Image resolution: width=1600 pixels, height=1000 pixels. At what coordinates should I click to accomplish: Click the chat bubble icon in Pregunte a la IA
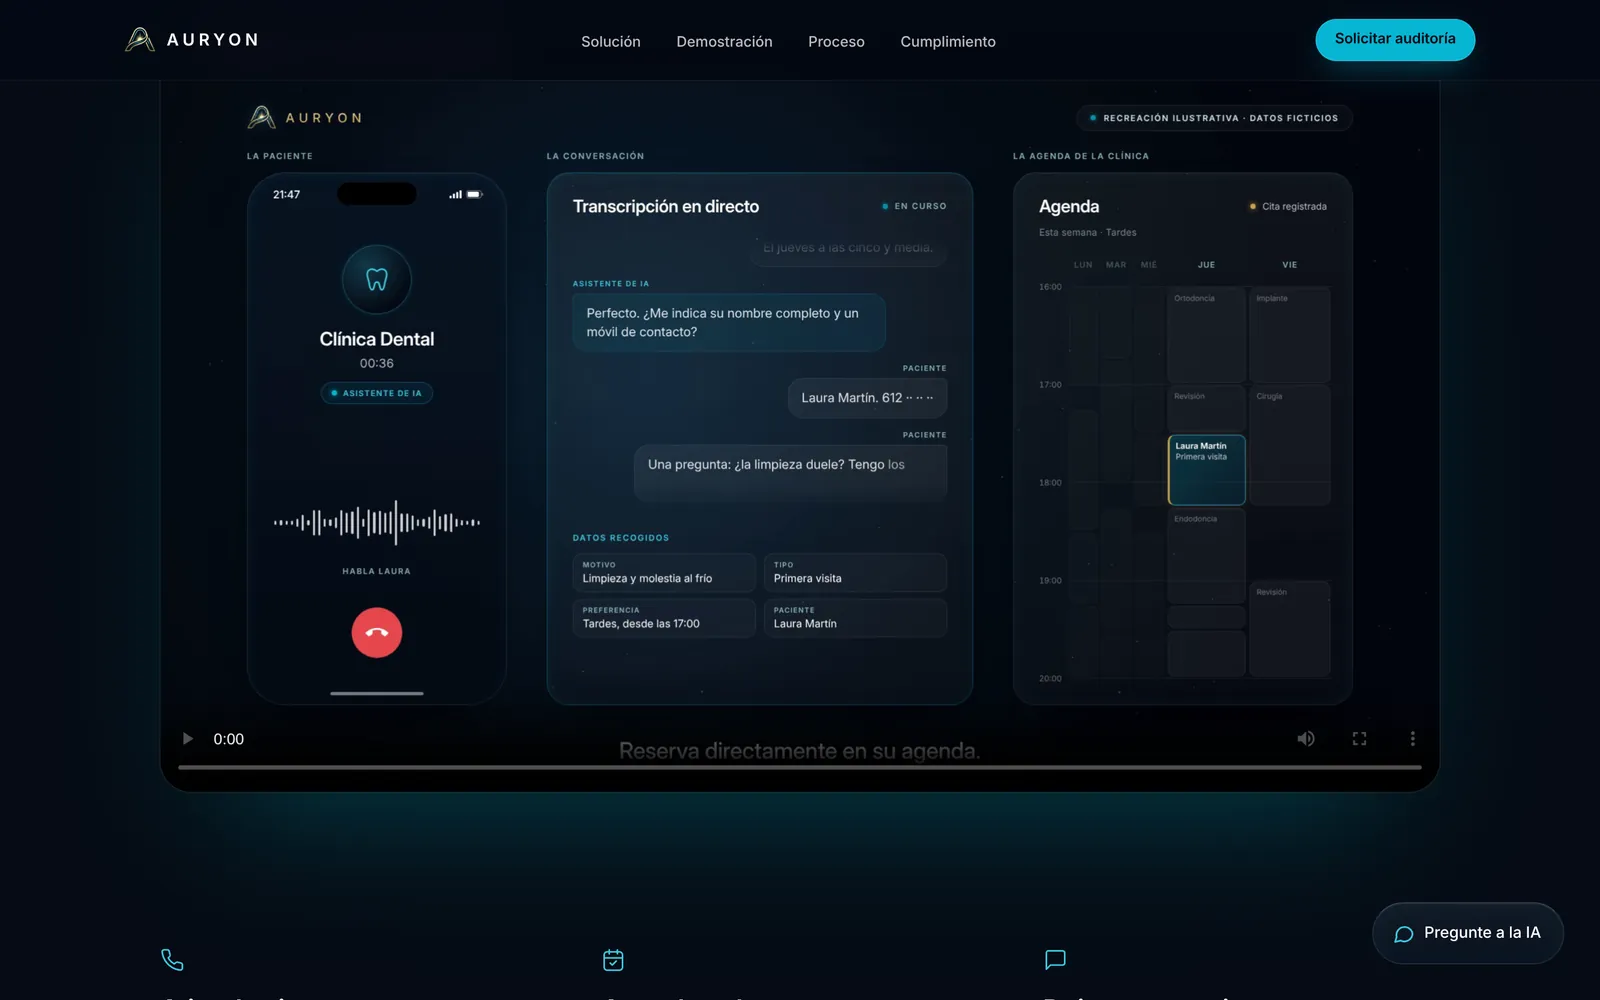tap(1404, 934)
